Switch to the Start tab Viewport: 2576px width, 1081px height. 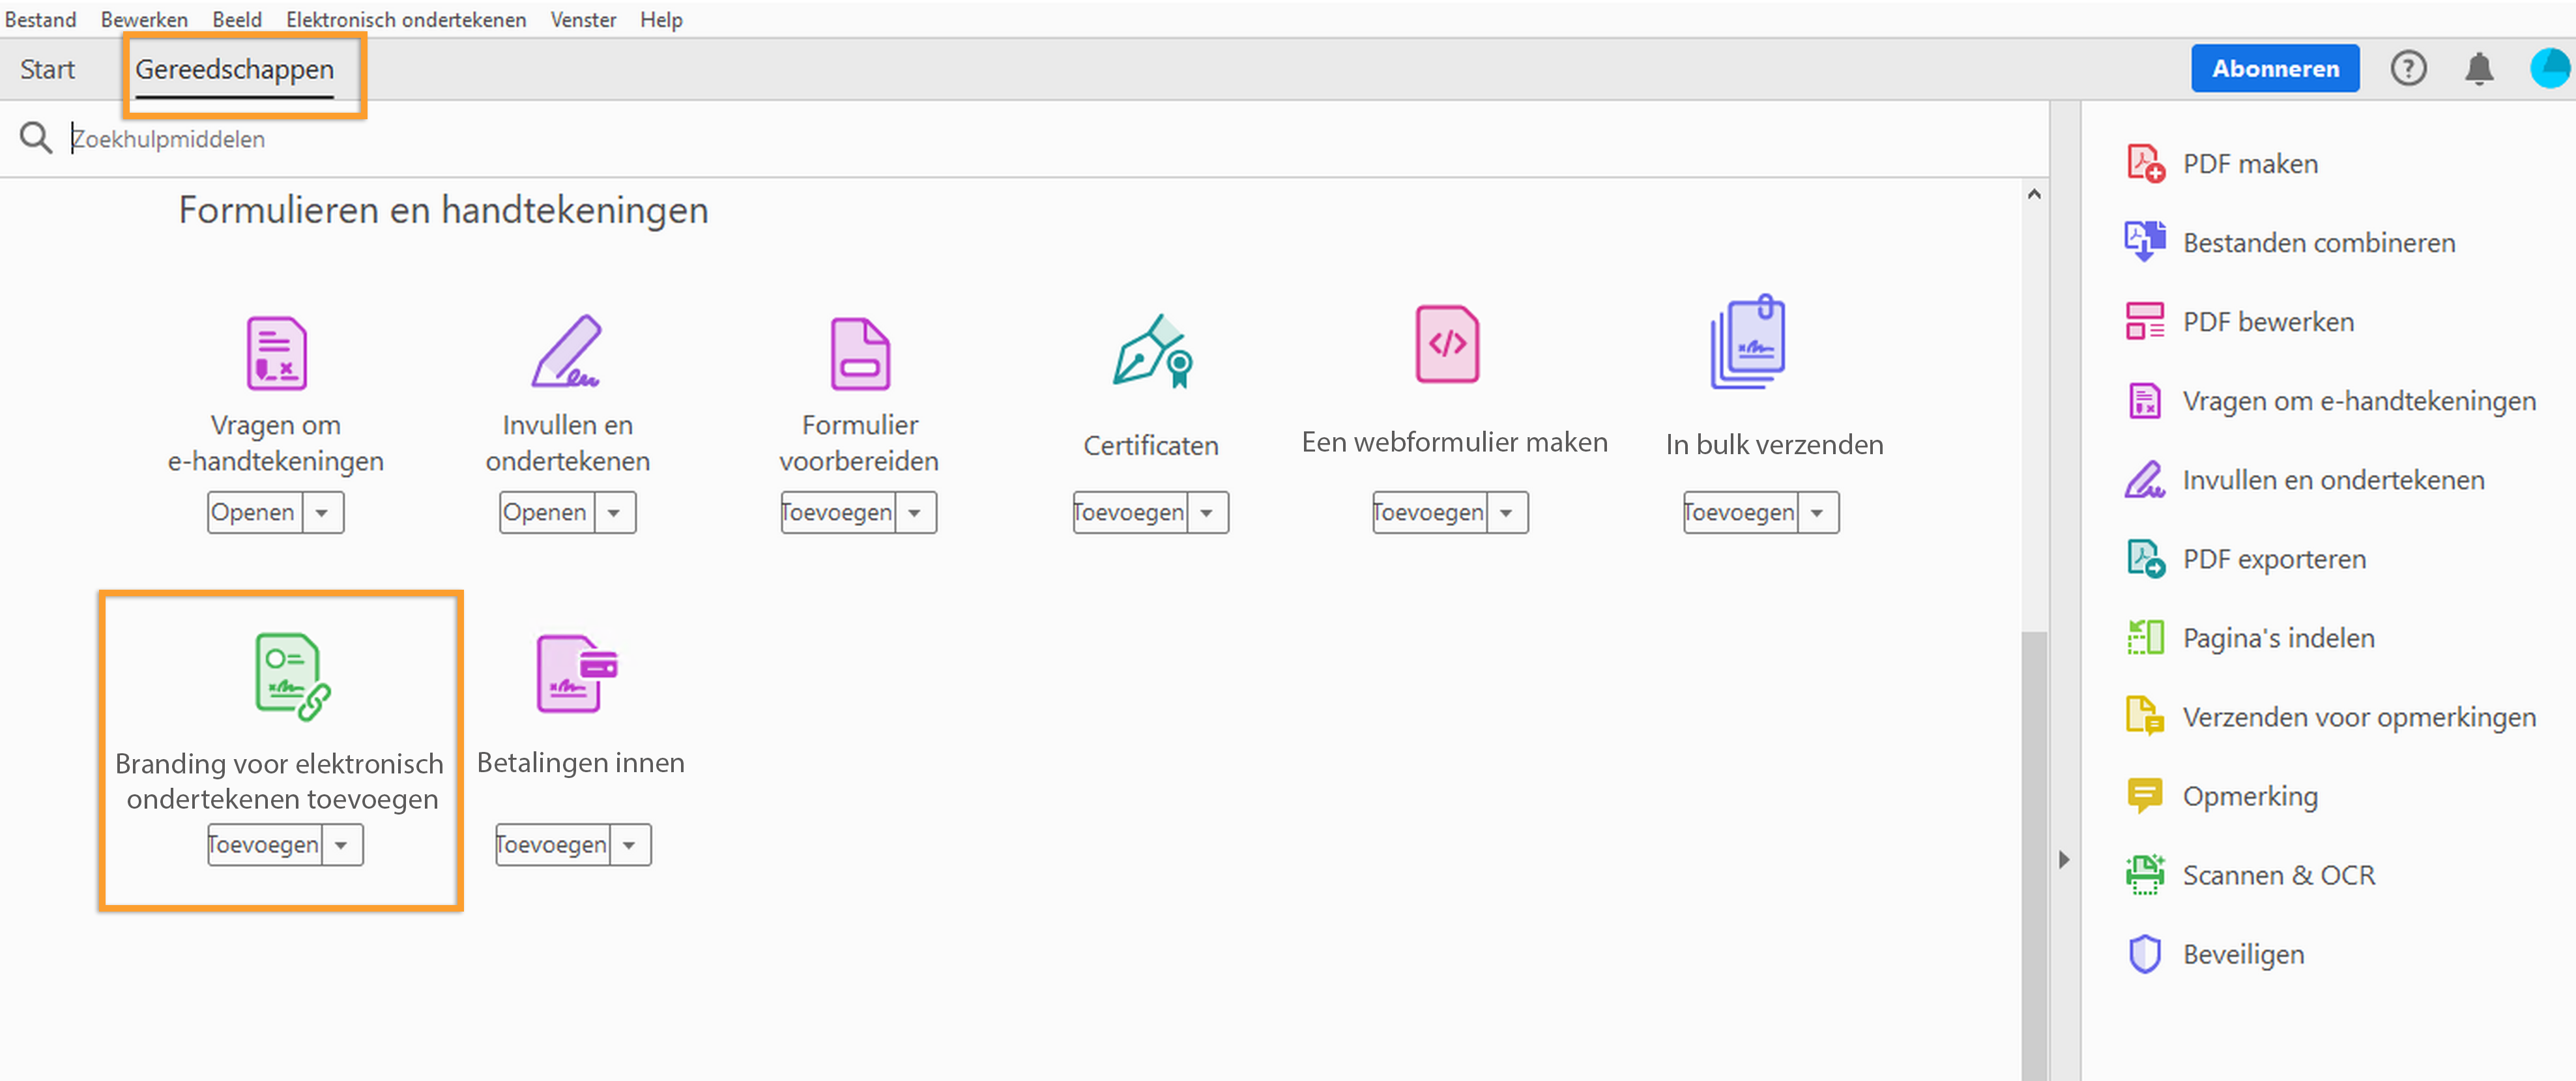[47, 70]
